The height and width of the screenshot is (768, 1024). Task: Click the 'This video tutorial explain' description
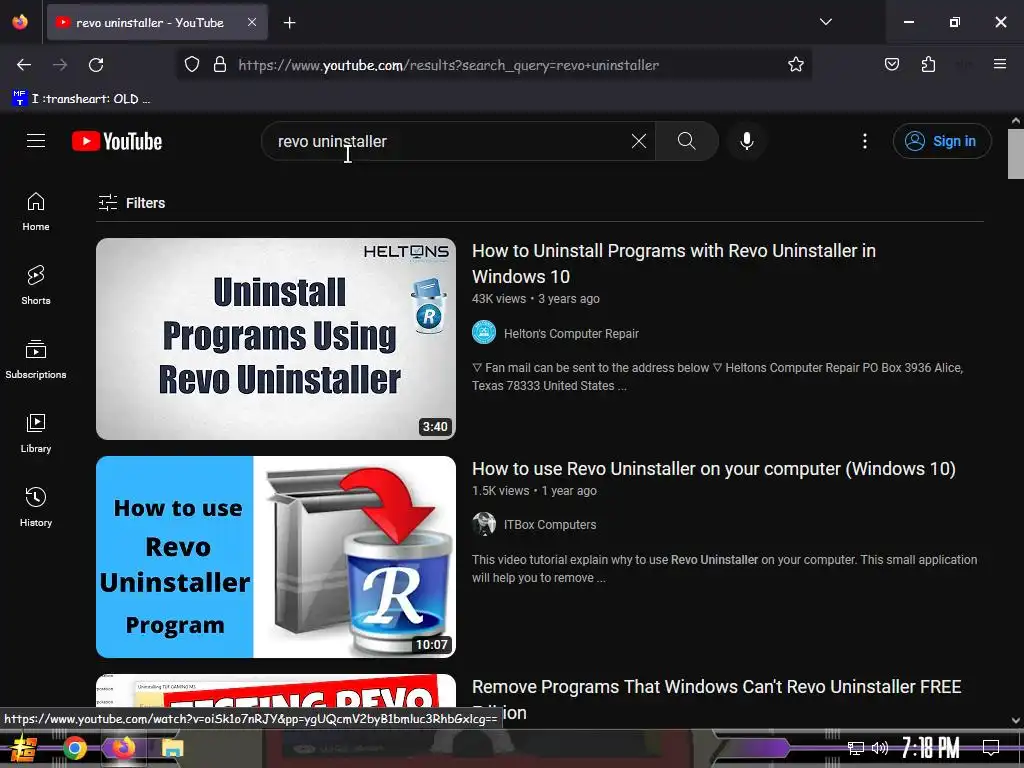(x=724, y=569)
